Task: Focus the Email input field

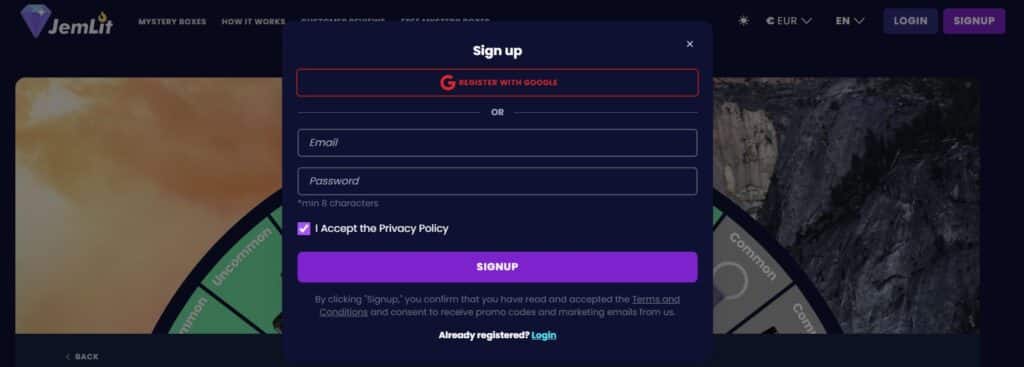Action: point(497,142)
